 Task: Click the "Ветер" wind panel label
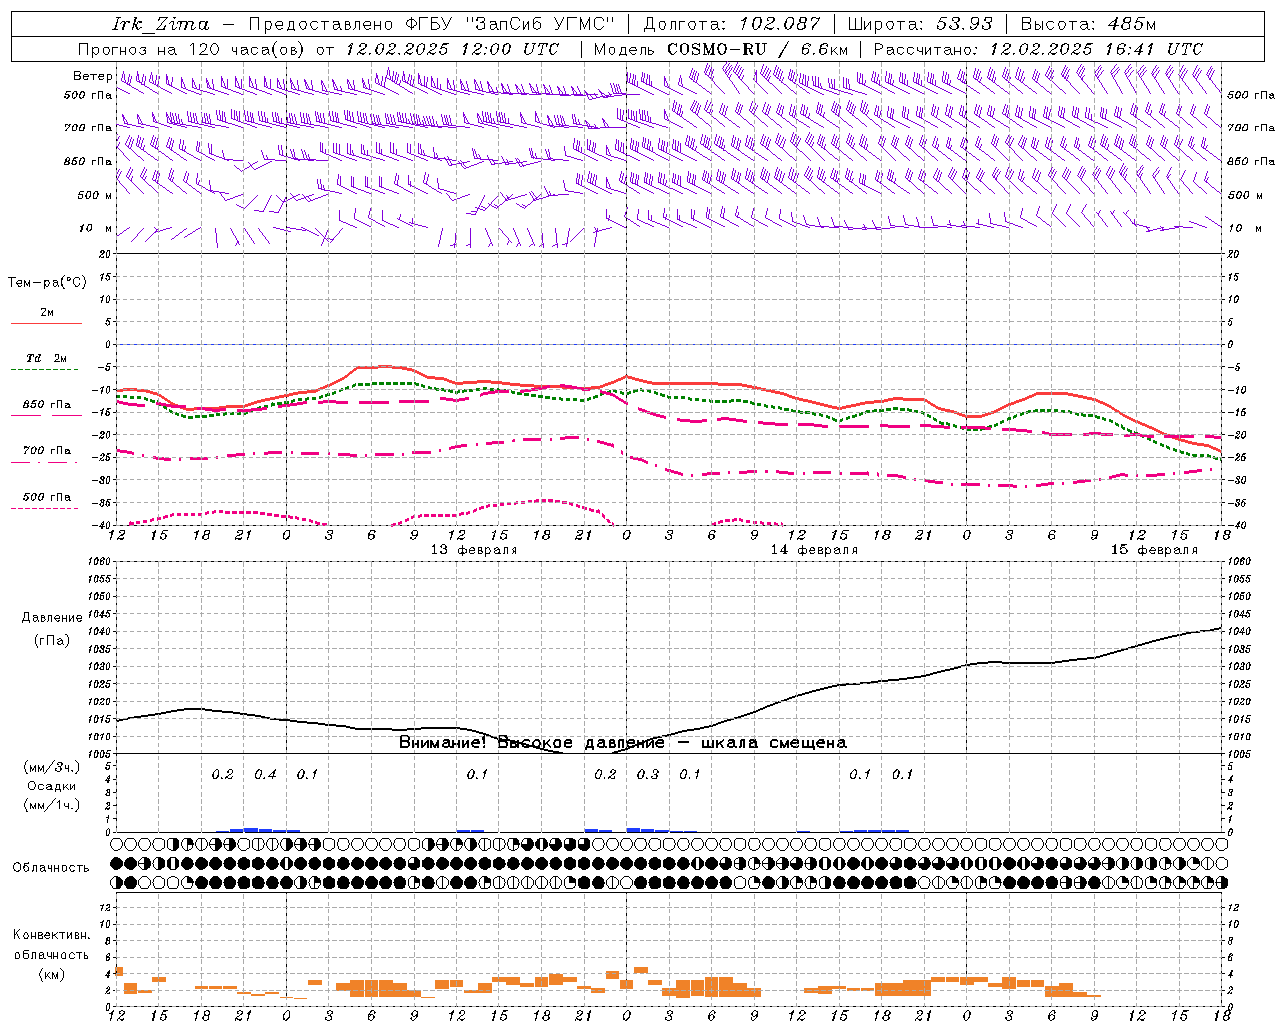(92, 76)
